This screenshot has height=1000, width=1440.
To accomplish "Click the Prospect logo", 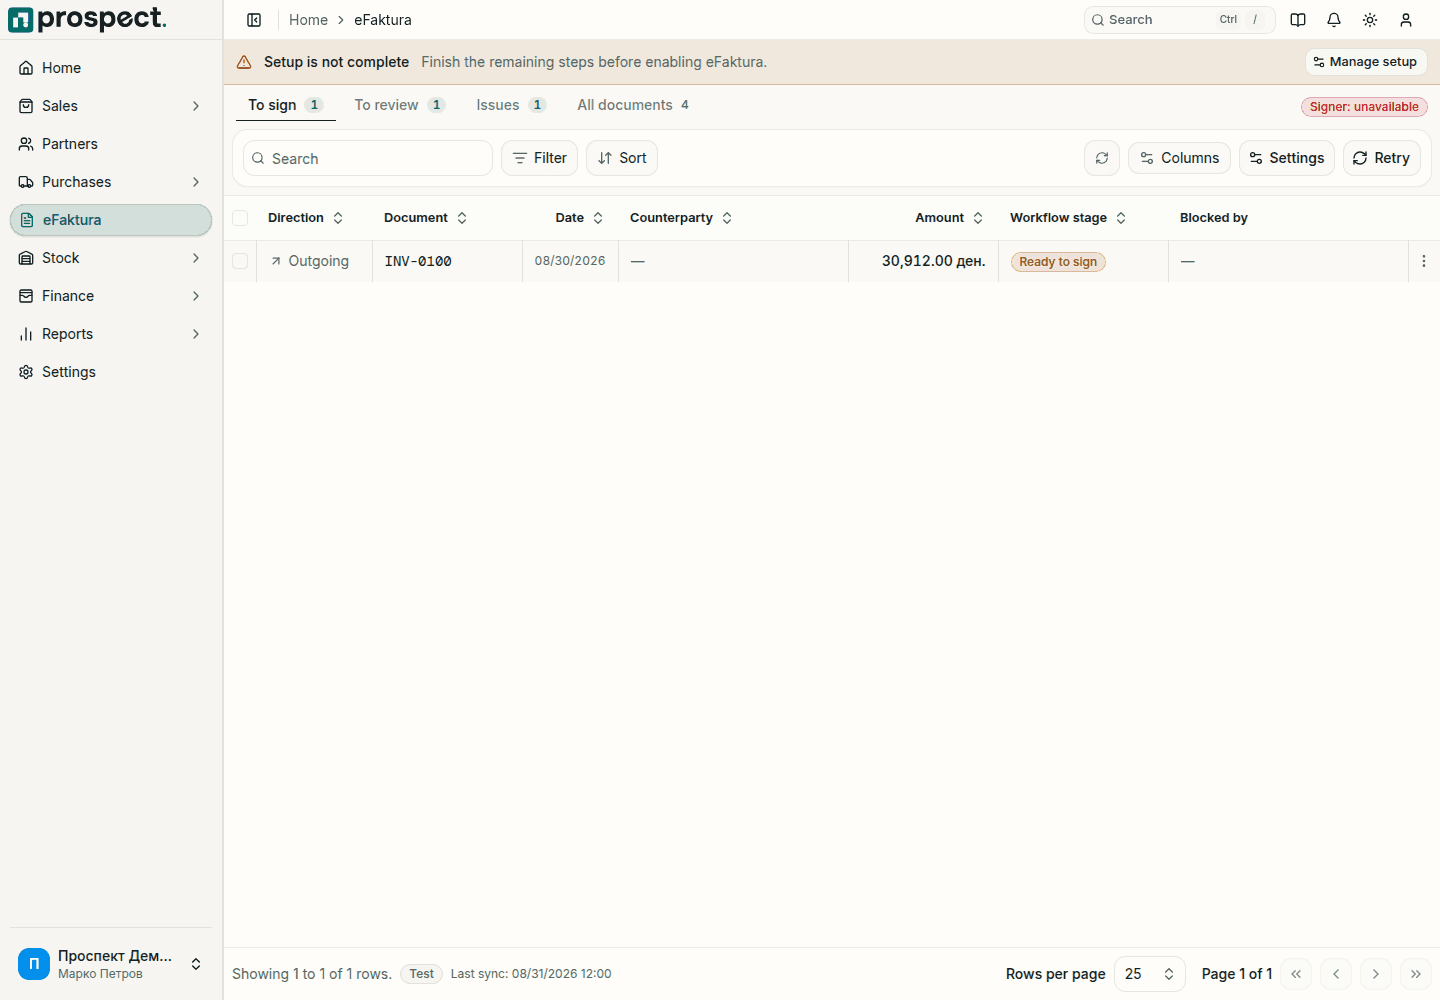I will click(x=88, y=20).
